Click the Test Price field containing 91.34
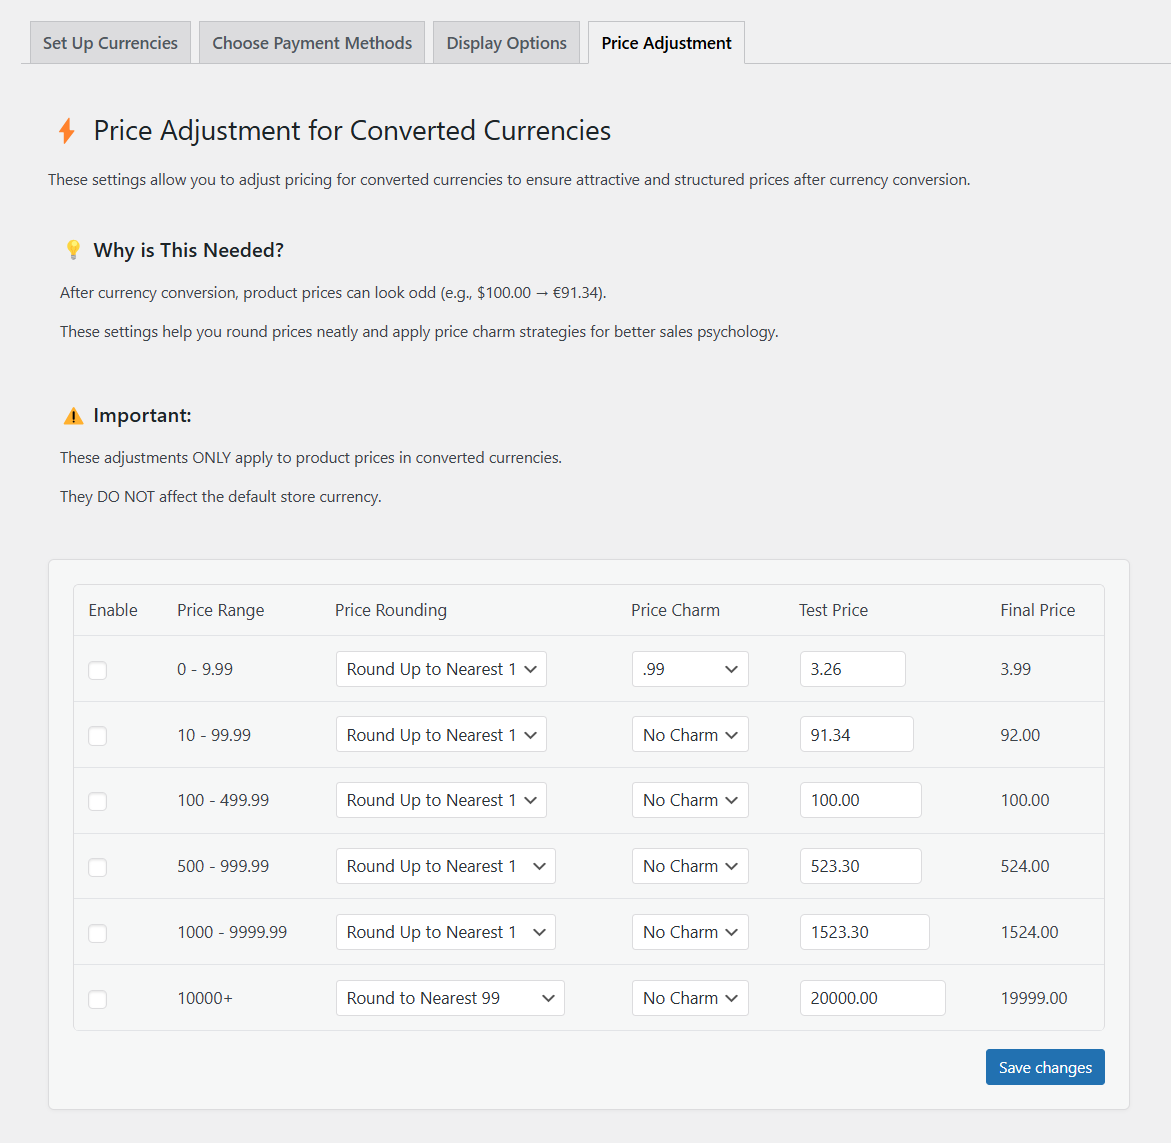The width and height of the screenshot is (1171, 1143). (857, 734)
